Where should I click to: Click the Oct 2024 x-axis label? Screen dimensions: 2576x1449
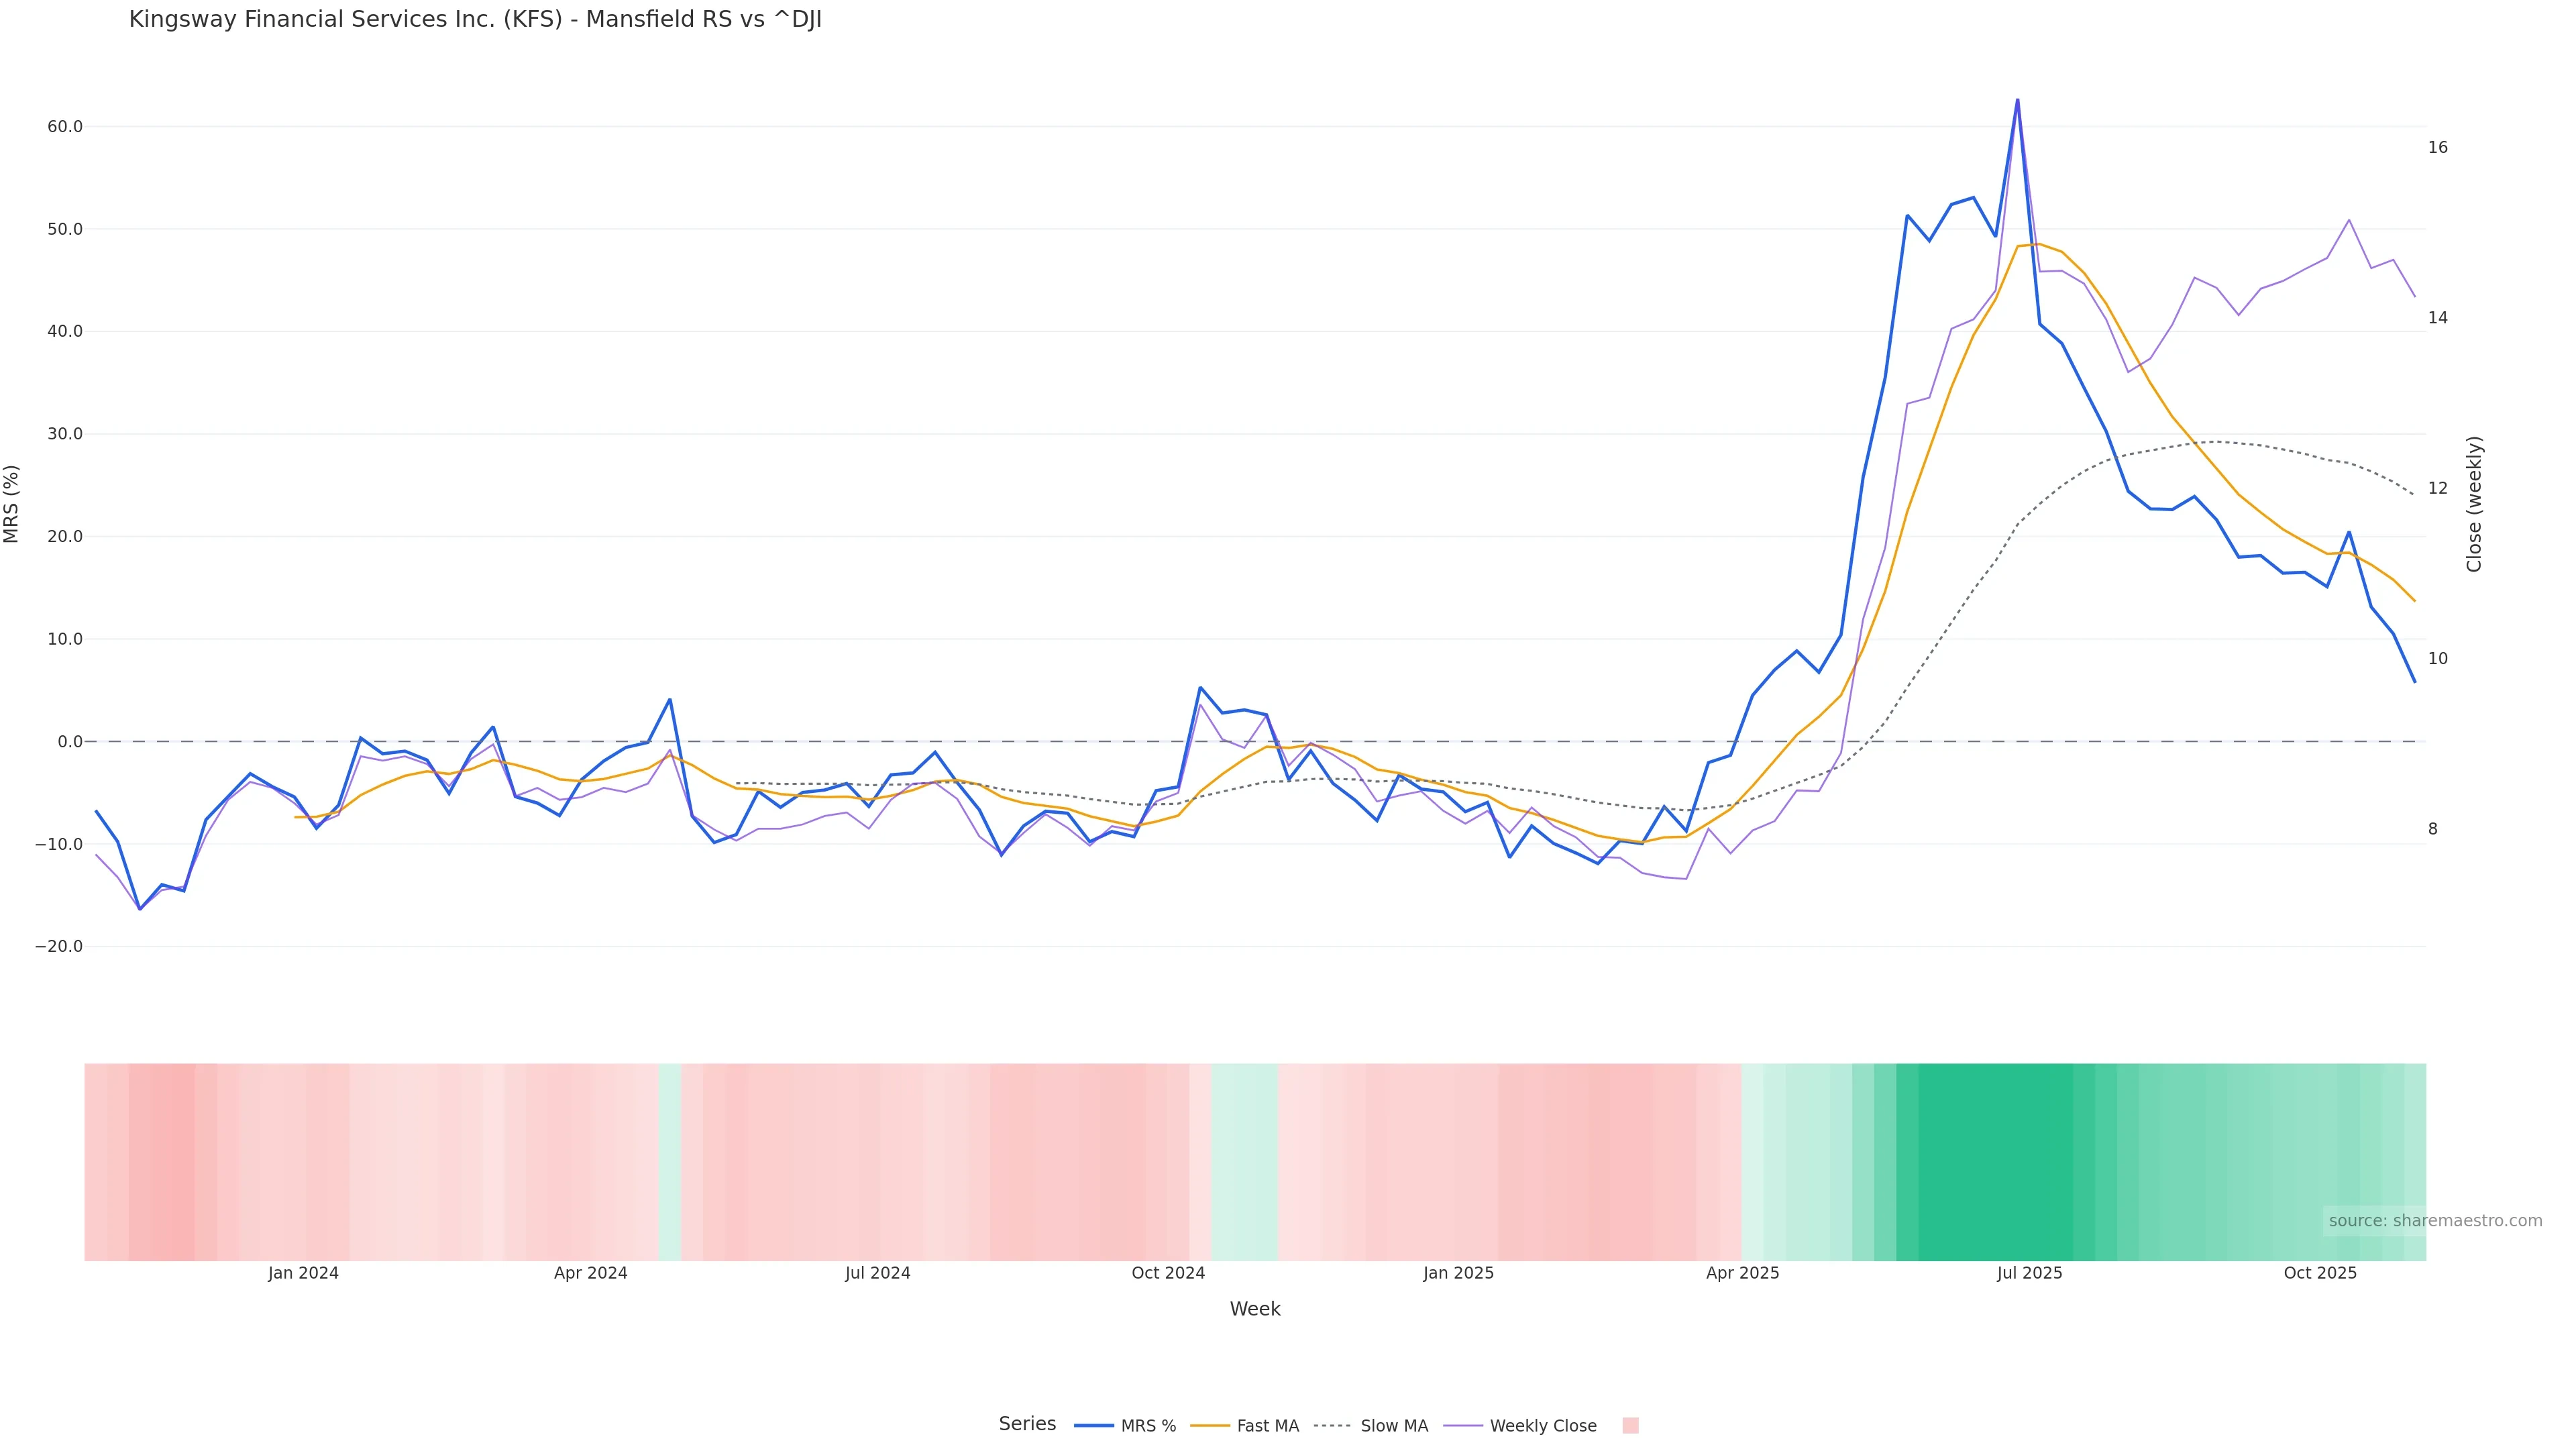[x=1168, y=1273]
